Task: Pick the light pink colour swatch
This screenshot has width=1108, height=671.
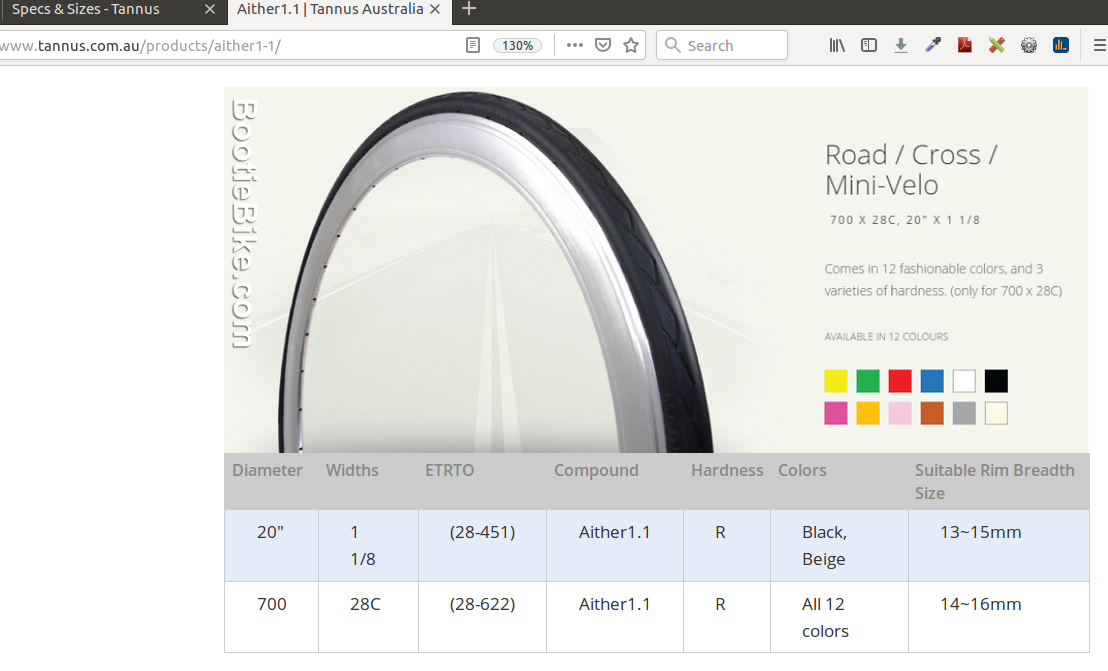Action: pyautogui.click(x=900, y=413)
